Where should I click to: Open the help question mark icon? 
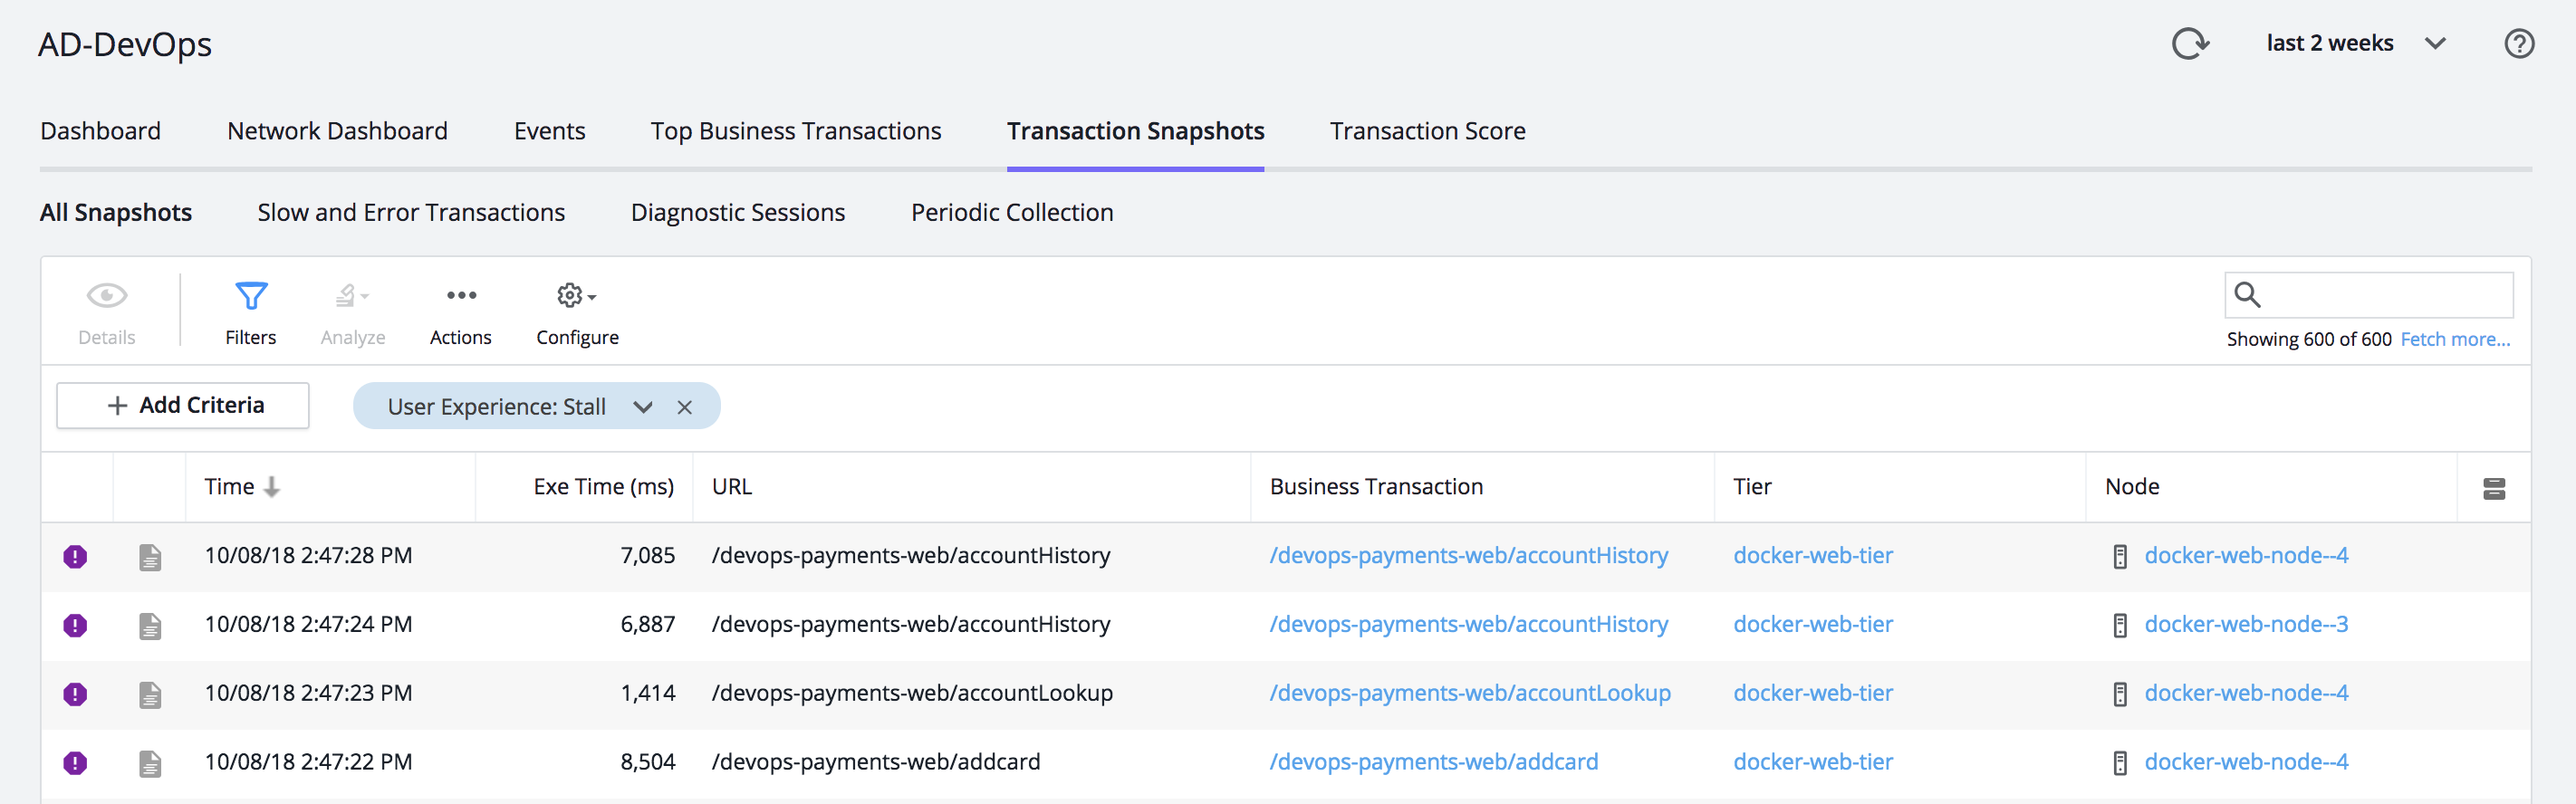point(2518,44)
